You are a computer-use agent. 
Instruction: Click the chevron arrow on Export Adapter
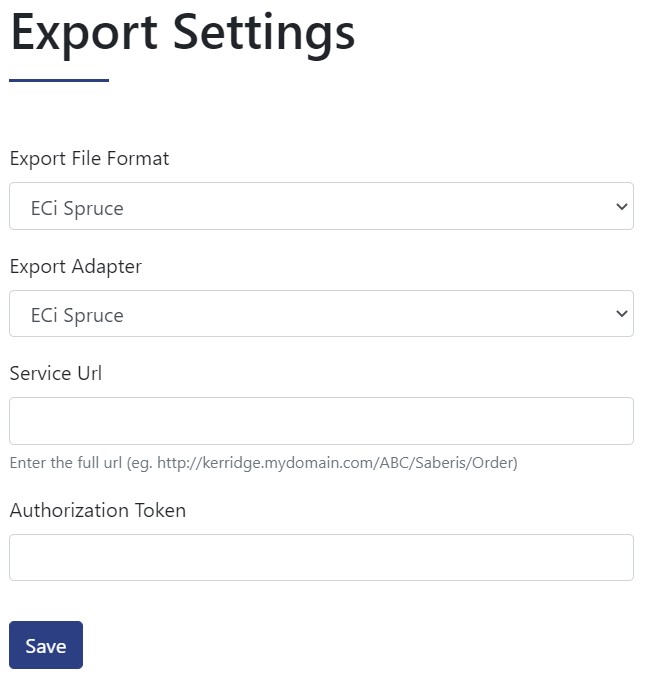coord(621,314)
